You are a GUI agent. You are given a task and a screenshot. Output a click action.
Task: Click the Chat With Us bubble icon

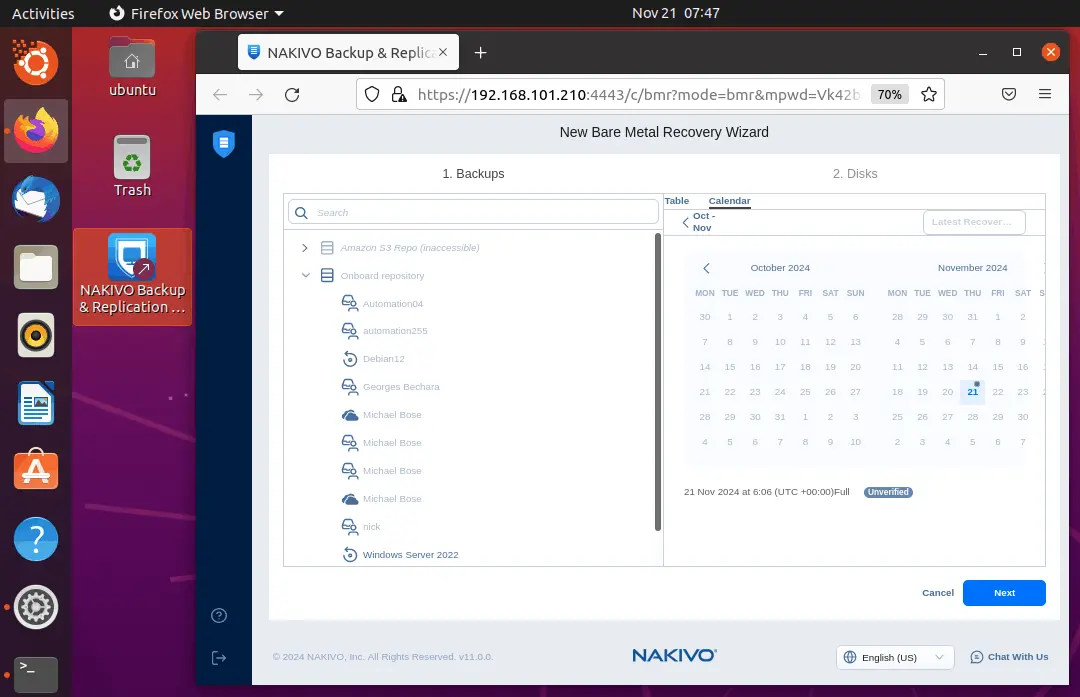coord(977,657)
